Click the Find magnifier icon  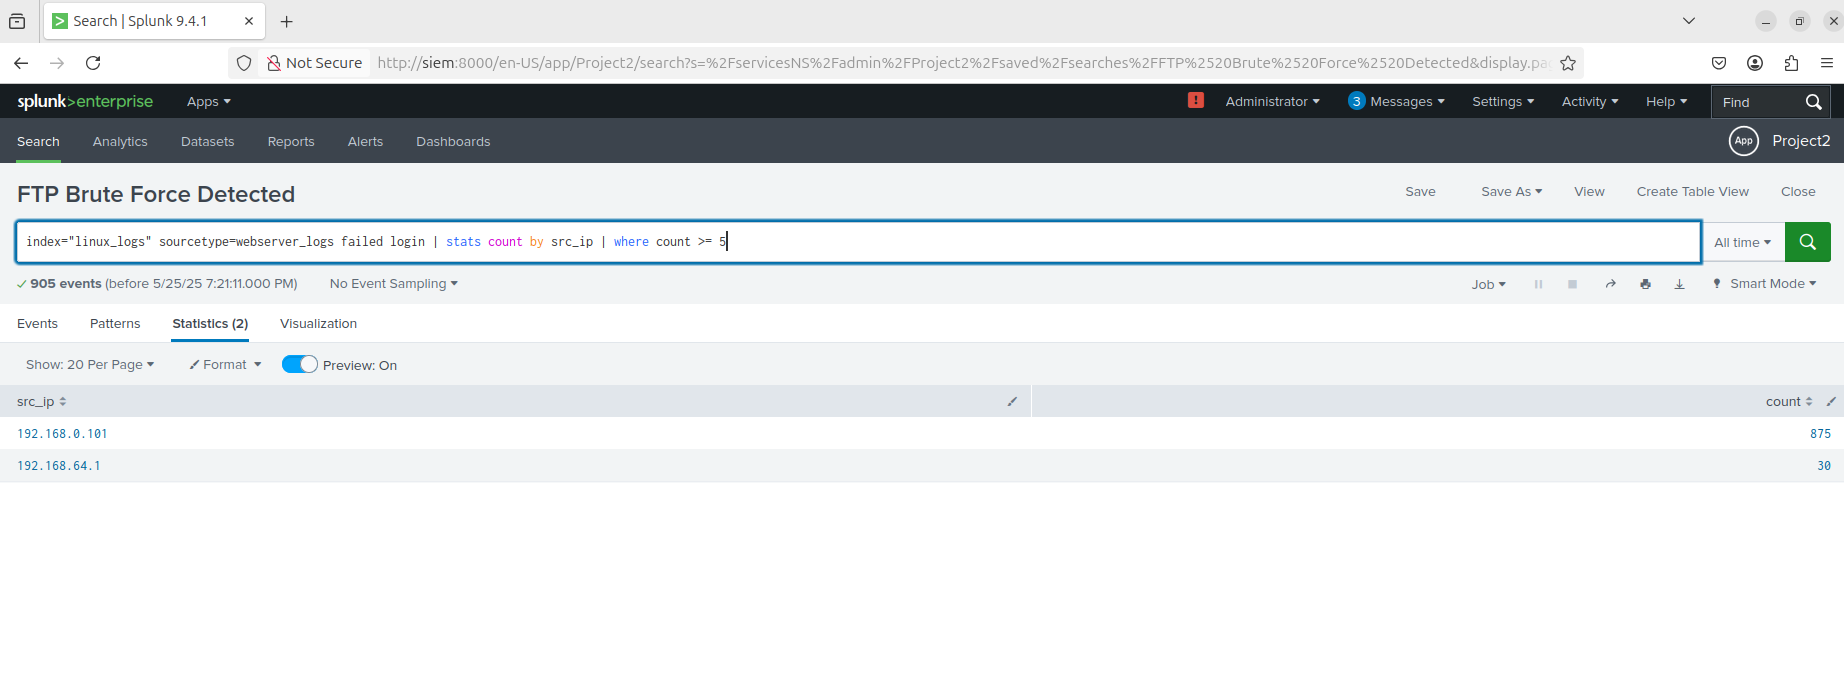pyautogui.click(x=1813, y=102)
